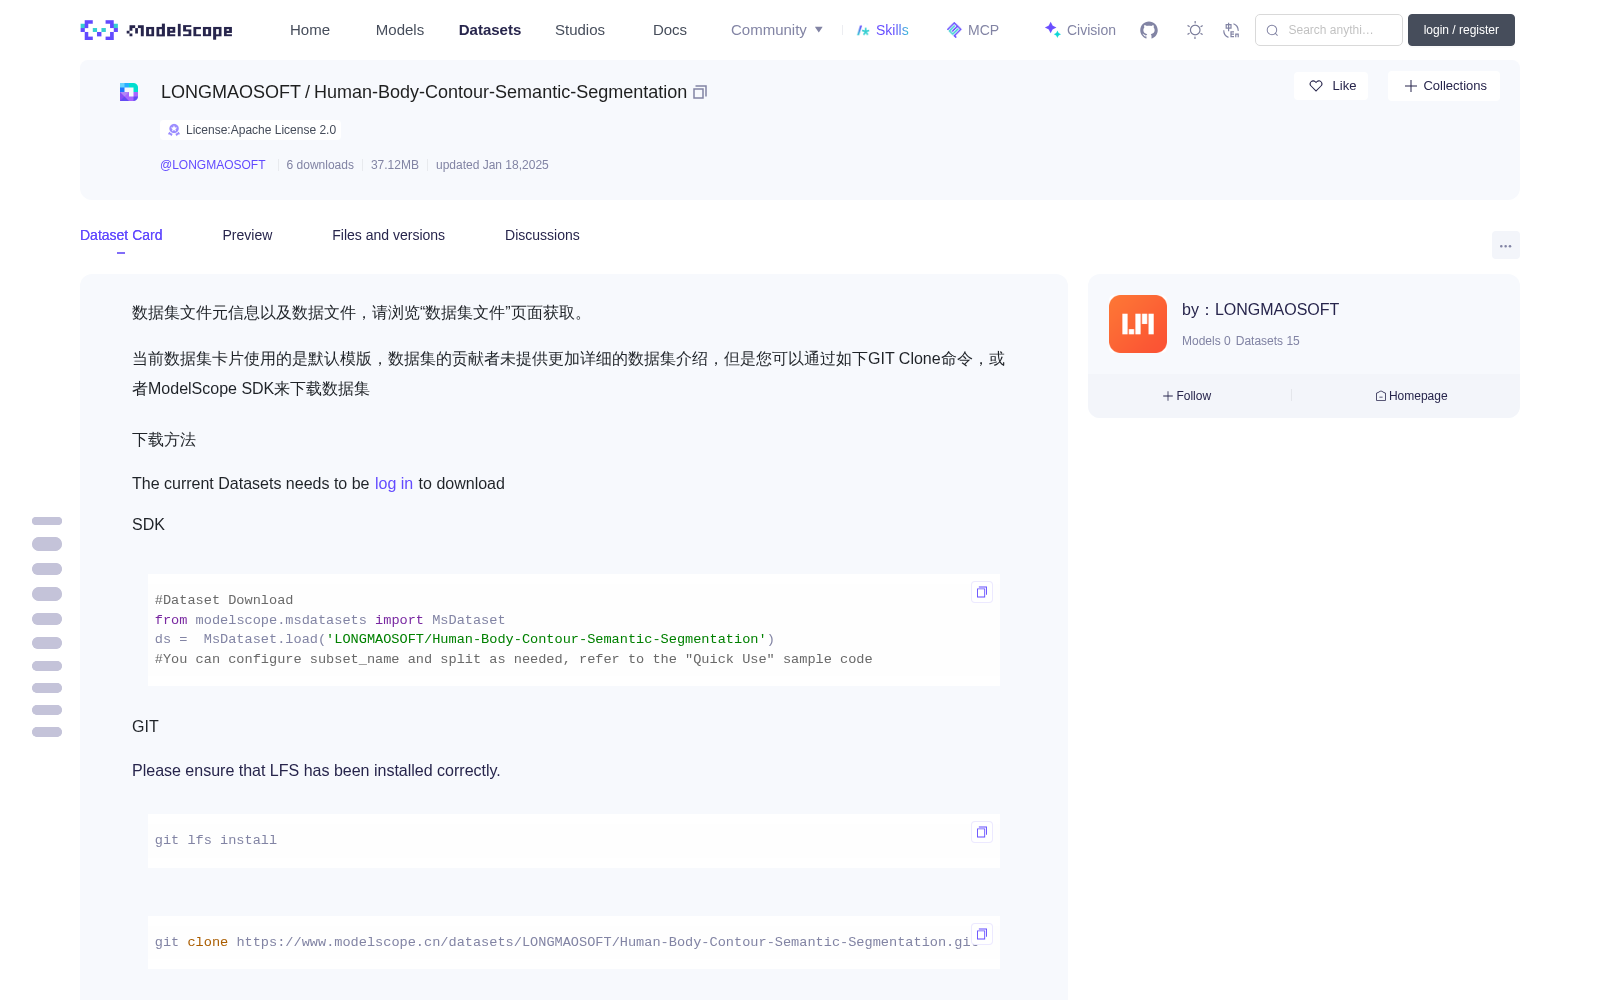Screen dimensions: 1600x1000
Task: Open the Skills page
Action: coord(882,30)
